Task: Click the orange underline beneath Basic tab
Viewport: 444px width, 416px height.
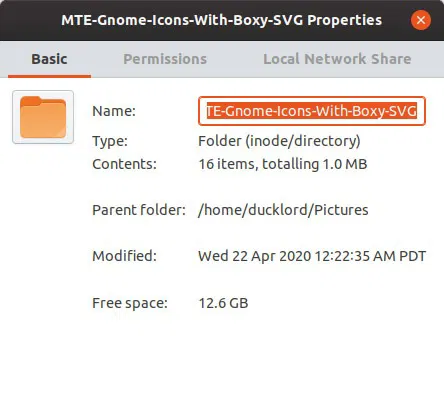Action: pyautogui.click(x=49, y=76)
